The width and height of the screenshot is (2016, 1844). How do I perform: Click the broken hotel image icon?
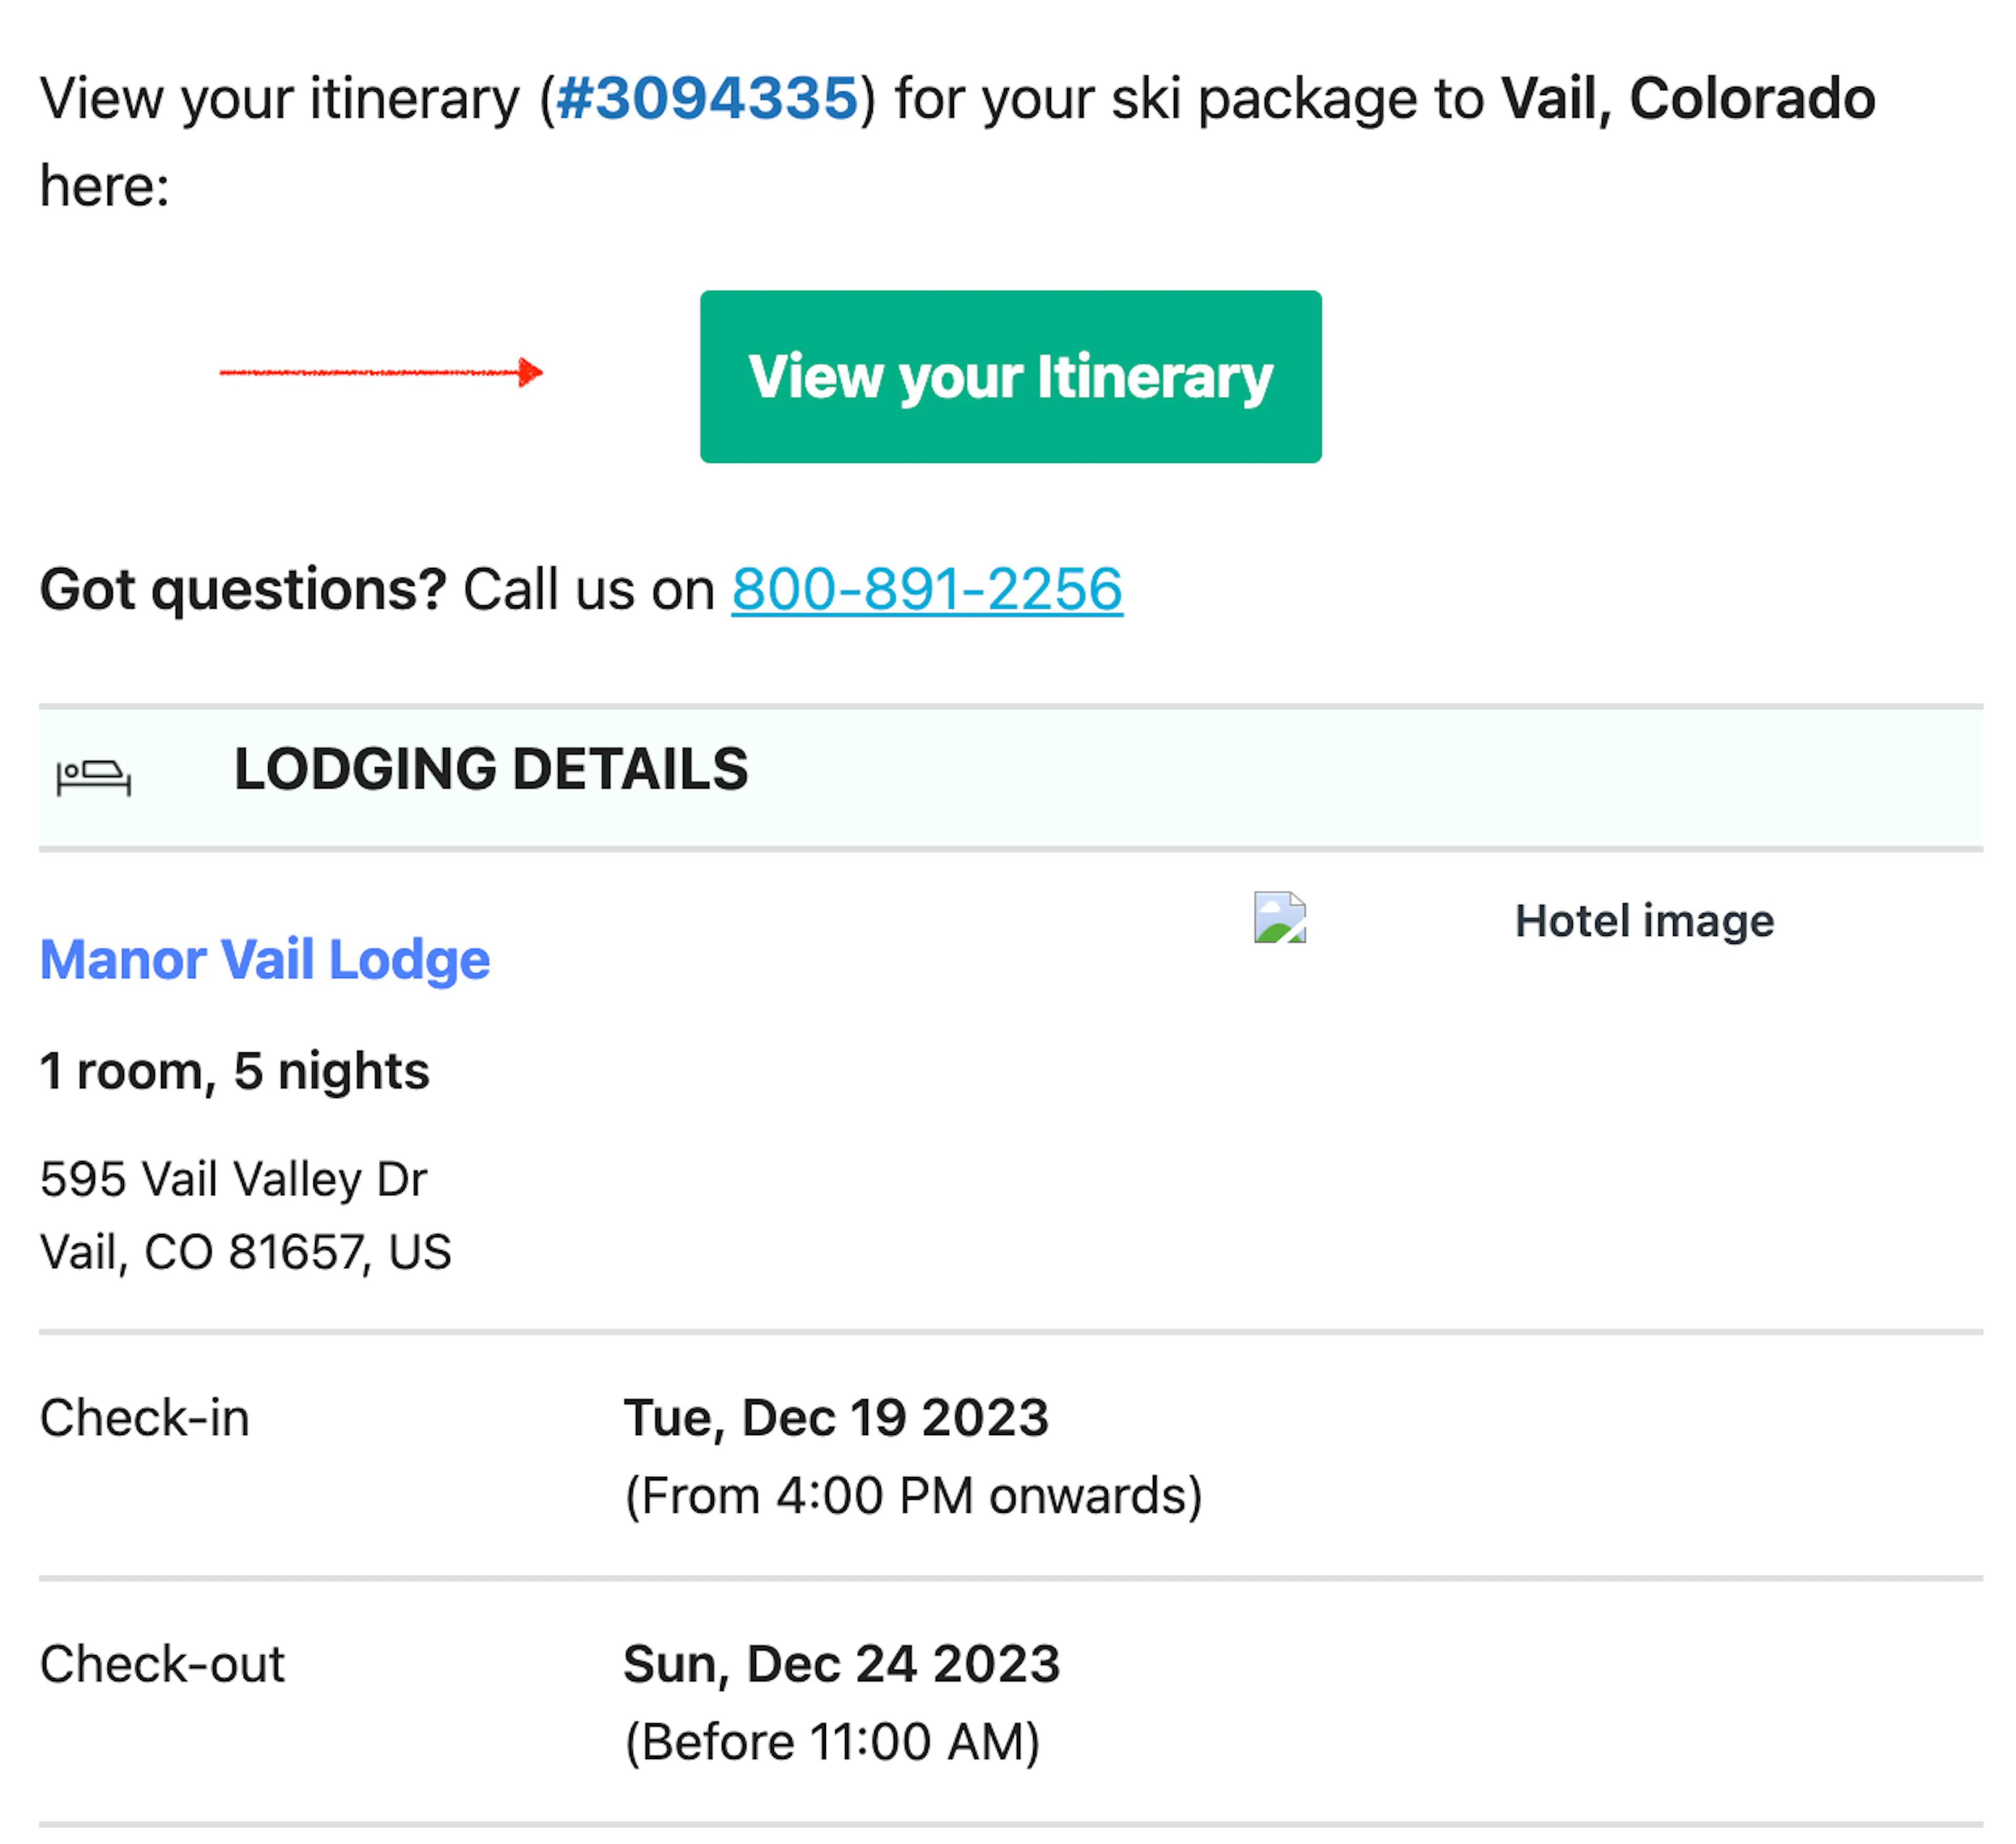coord(1280,917)
